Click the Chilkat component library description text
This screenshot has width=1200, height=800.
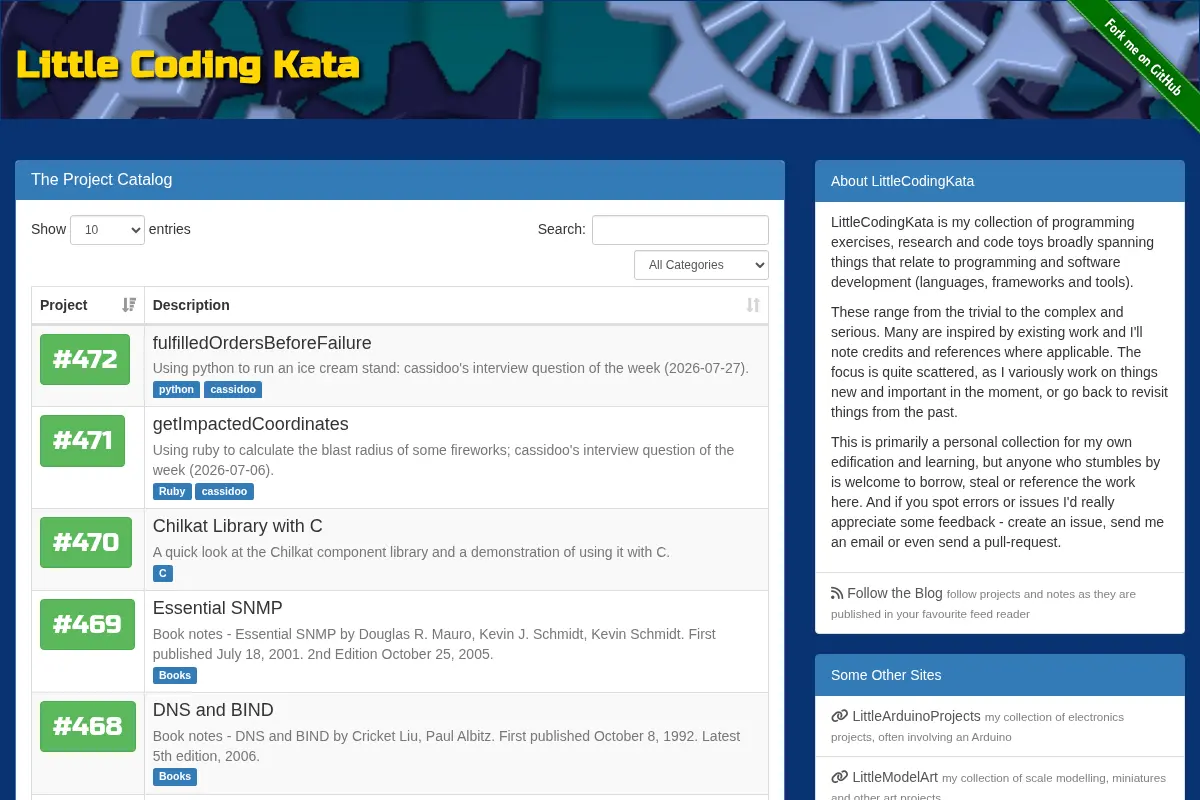click(411, 552)
